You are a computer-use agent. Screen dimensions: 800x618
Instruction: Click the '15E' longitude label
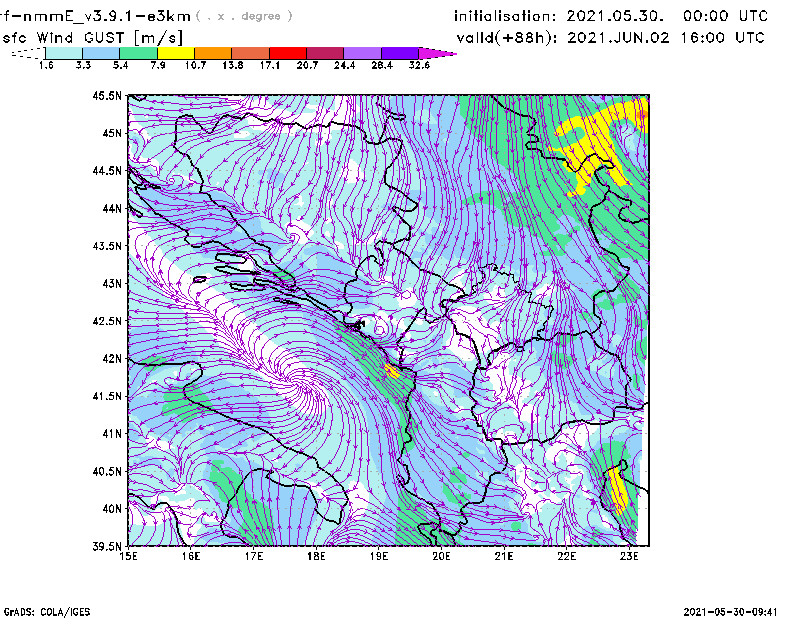[x=129, y=556]
